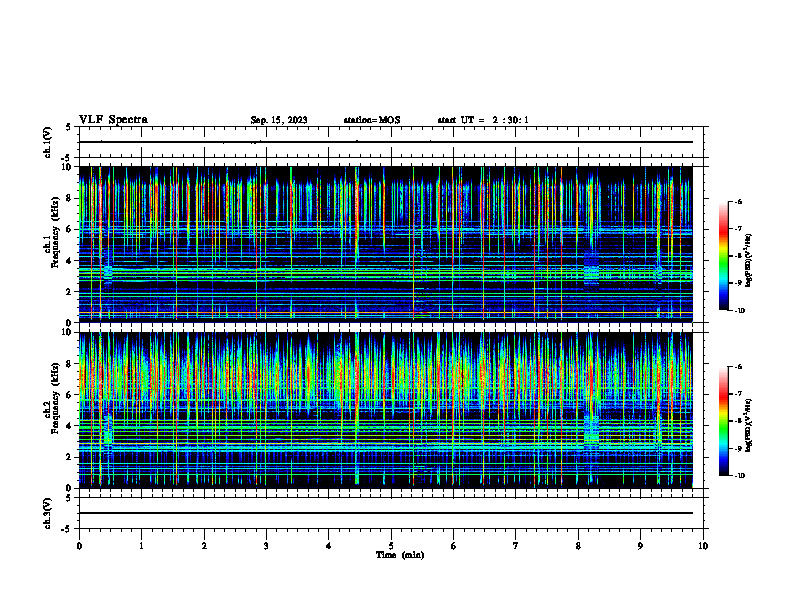The height and width of the screenshot is (612, 792).
Task: Click the "9" tick on the time axis
Action: (x=640, y=546)
